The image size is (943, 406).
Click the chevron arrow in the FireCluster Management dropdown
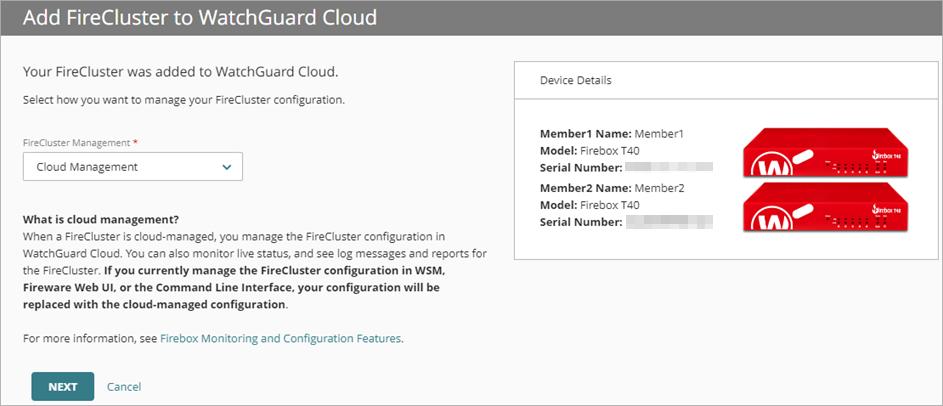pyautogui.click(x=227, y=167)
